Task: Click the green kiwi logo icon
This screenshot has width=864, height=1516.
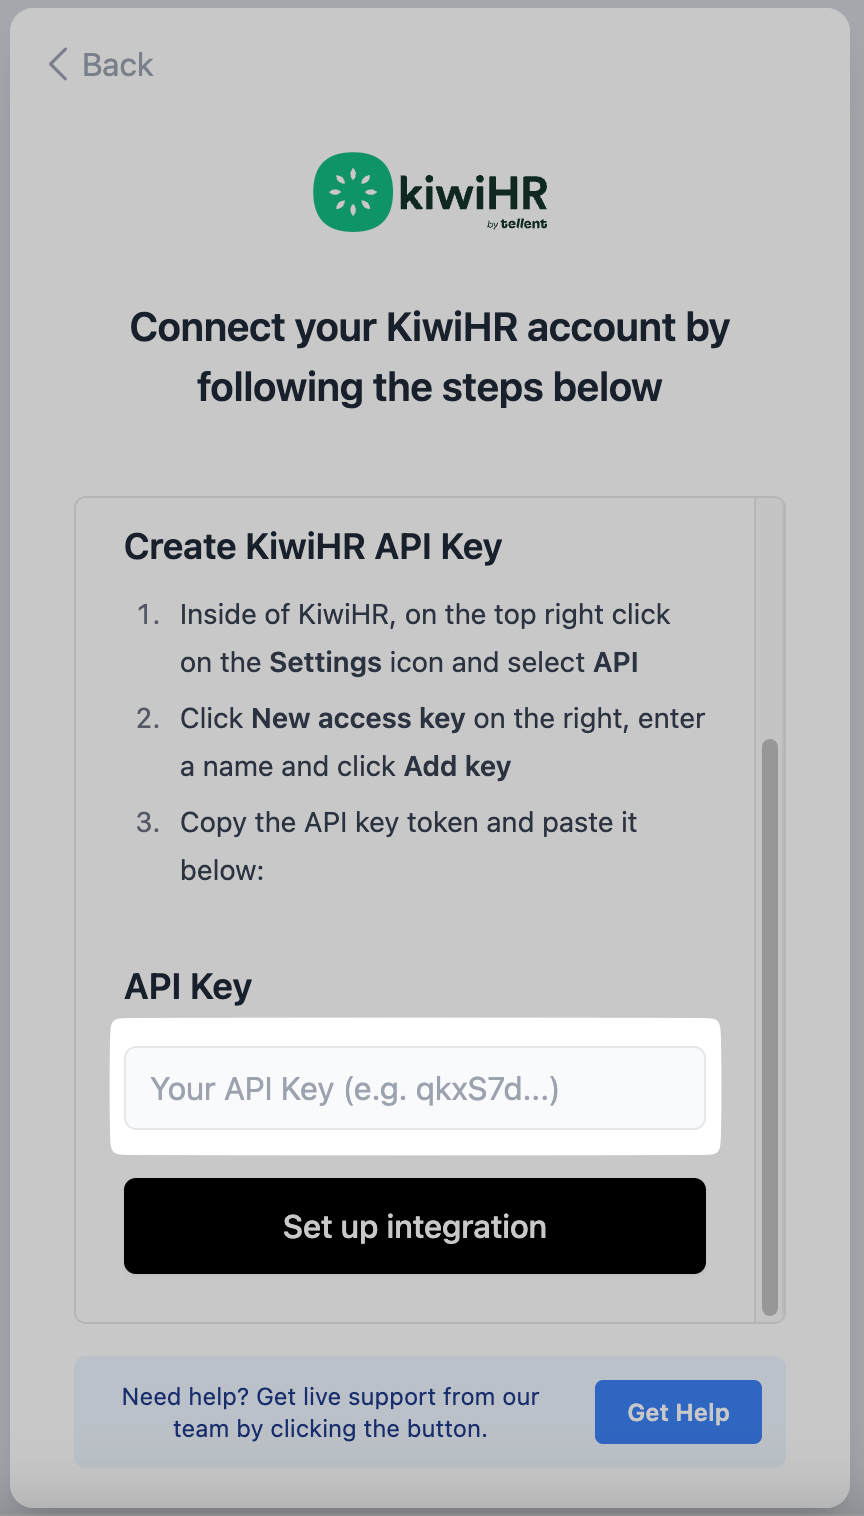Action: [x=352, y=192]
